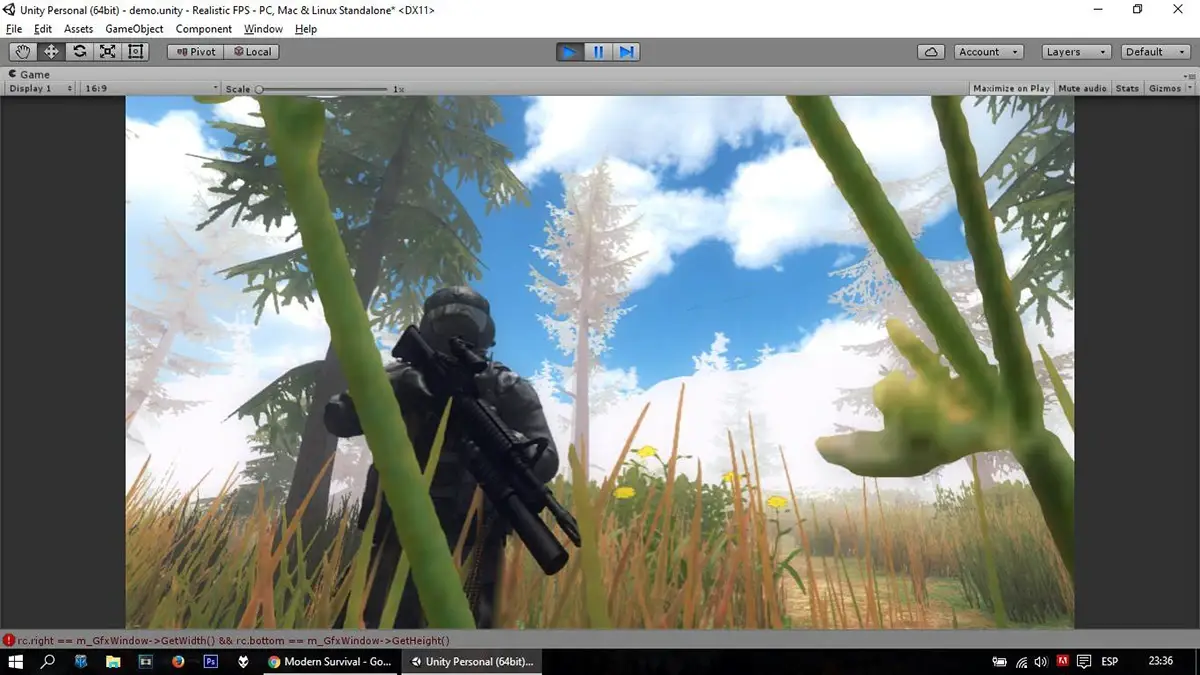This screenshot has width=1200, height=675.
Task: Open the Cloud services button
Action: [931, 52]
